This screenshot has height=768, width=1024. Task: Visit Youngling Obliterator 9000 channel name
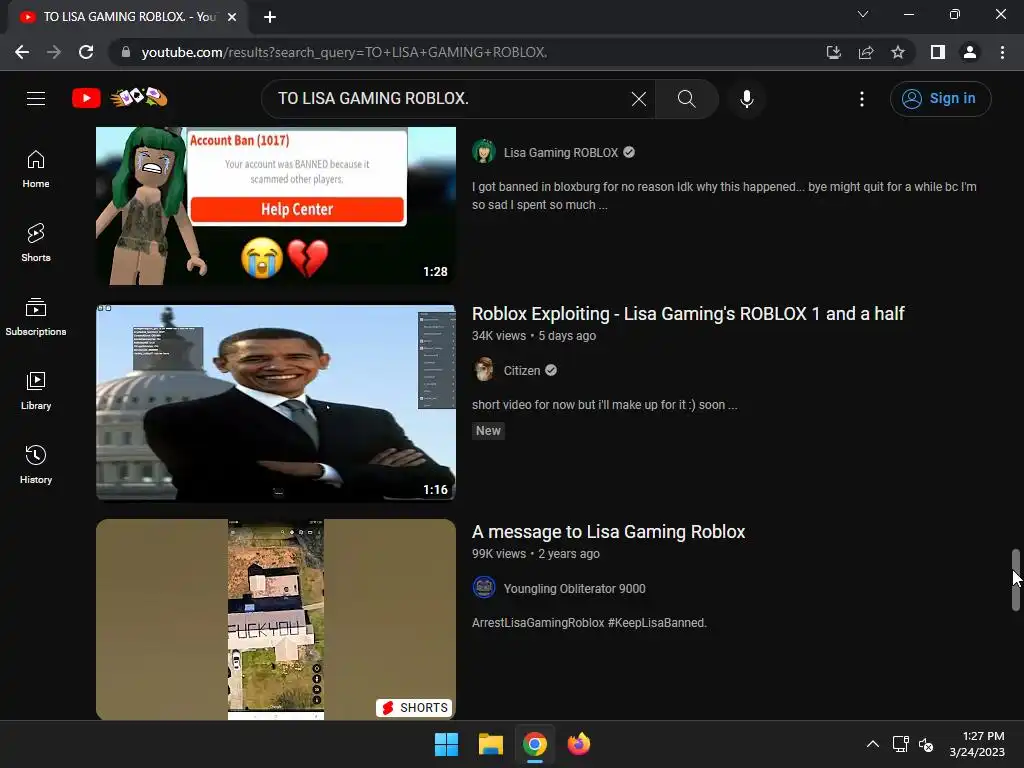575,588
